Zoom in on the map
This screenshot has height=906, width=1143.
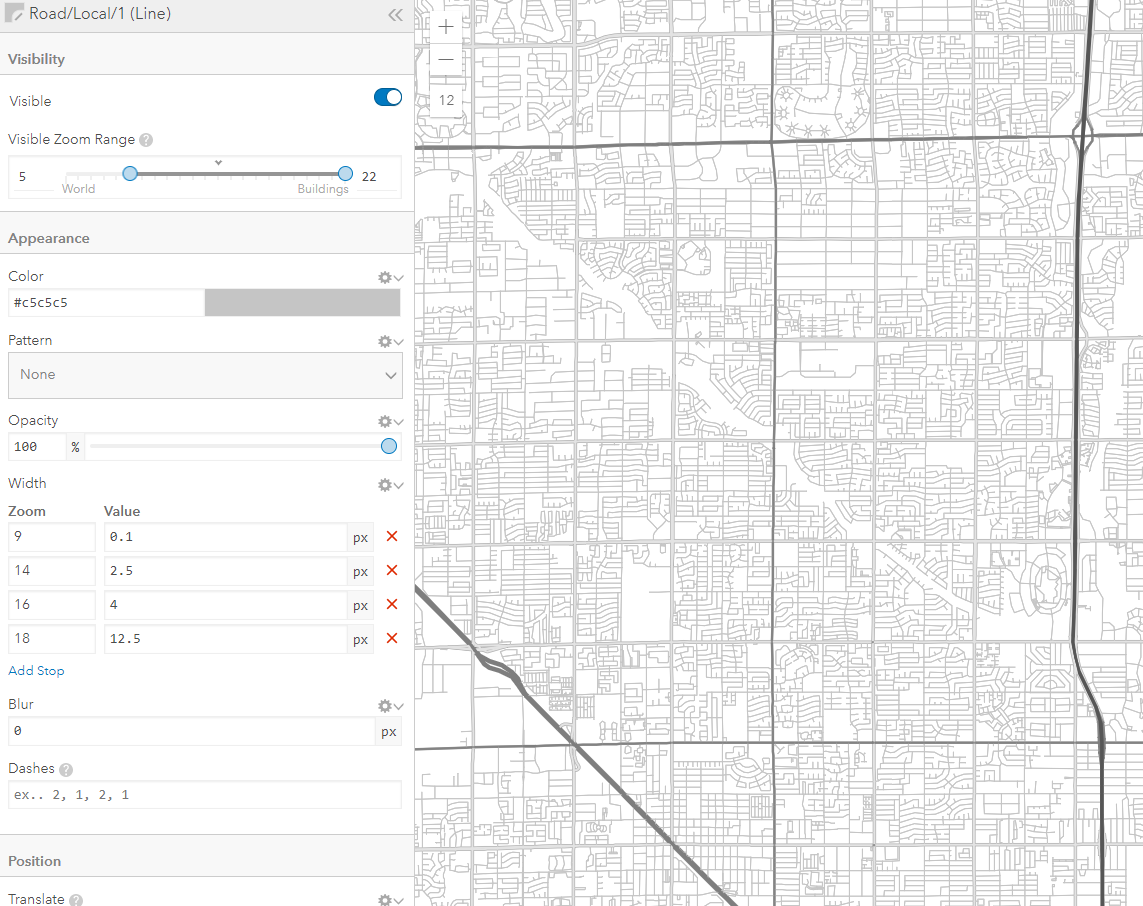[446, 27]
